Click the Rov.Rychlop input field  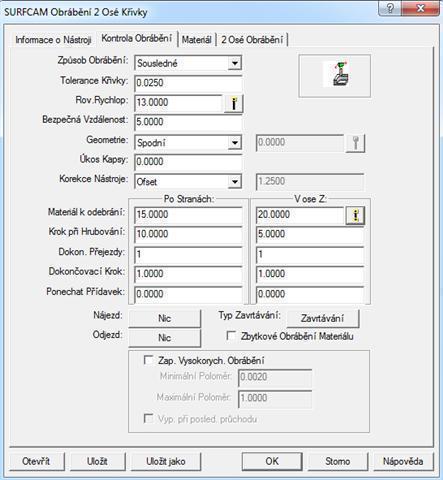pos(178,103)
